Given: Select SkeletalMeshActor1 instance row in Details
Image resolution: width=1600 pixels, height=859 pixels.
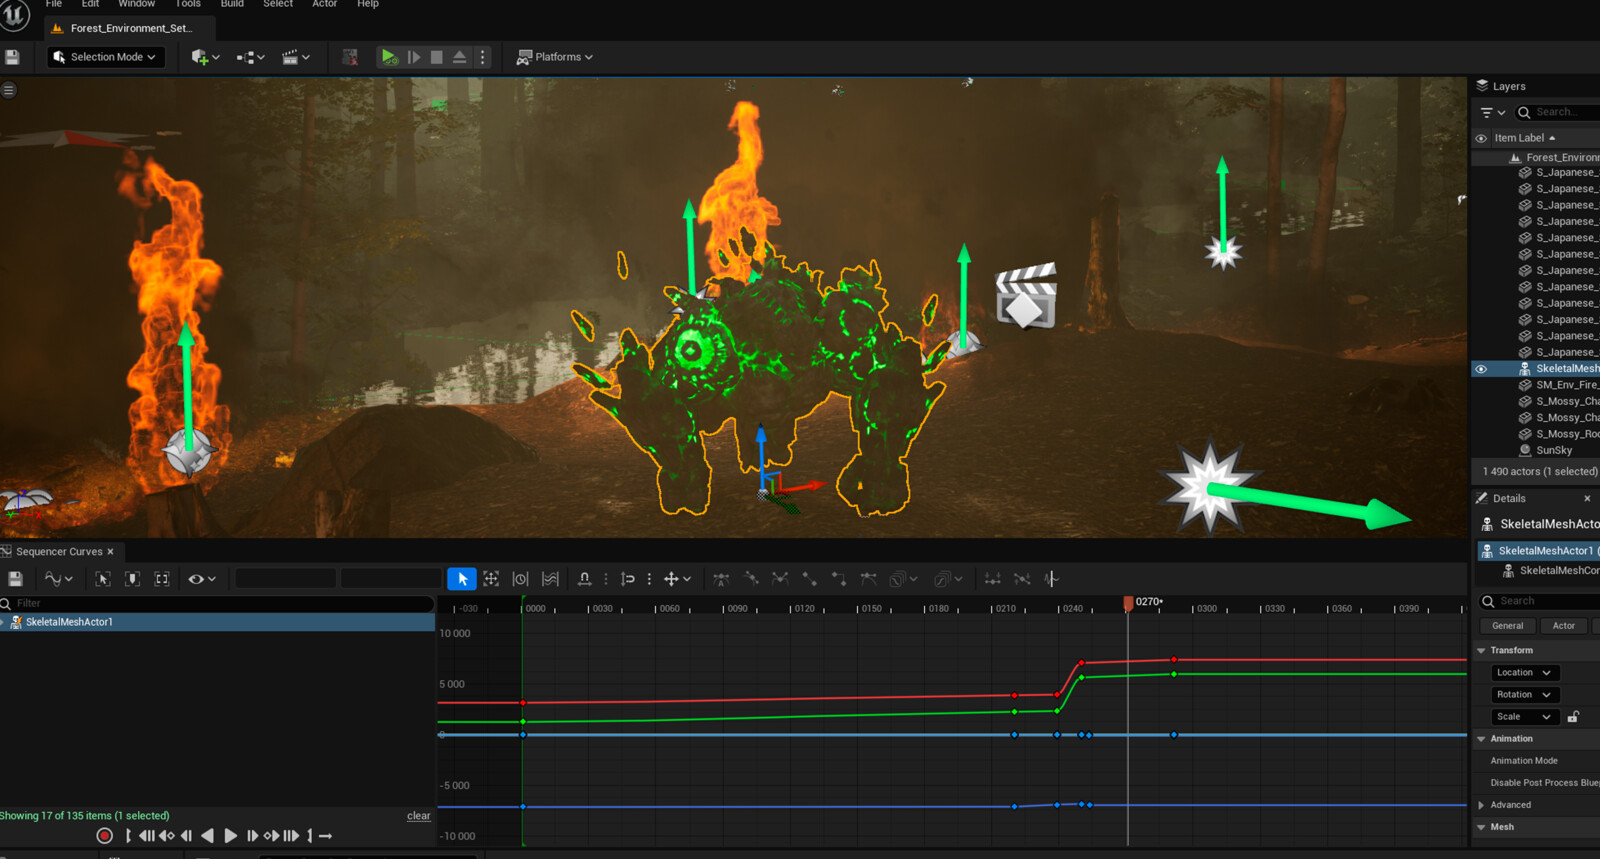Looking at the screenshot, I should [x=1538, y=551].
